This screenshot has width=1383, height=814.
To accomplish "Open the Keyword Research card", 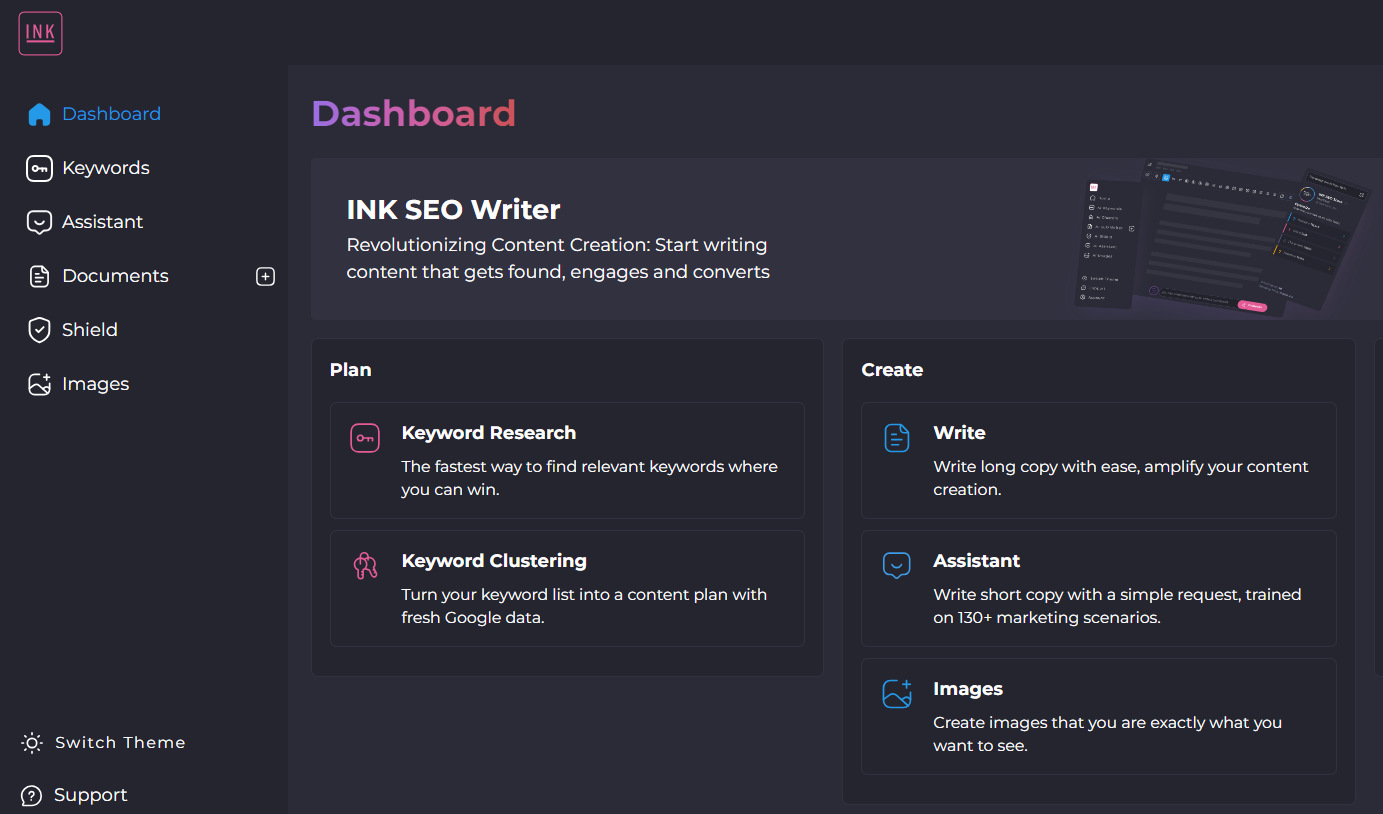I will [x=567, y=460].
